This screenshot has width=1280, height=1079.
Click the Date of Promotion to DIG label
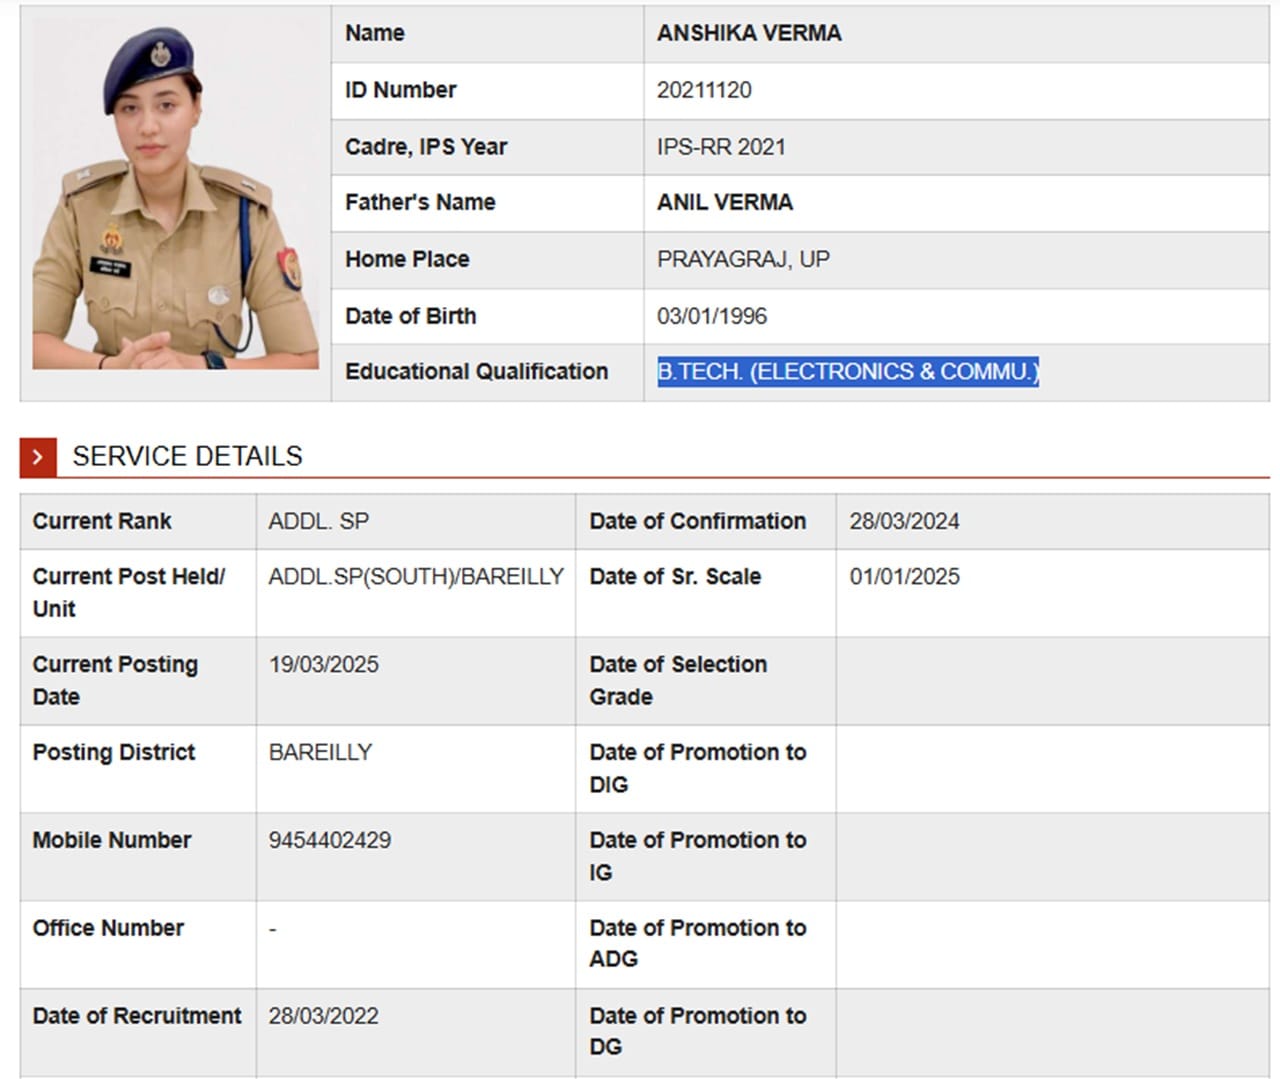(x=697, y=768)
